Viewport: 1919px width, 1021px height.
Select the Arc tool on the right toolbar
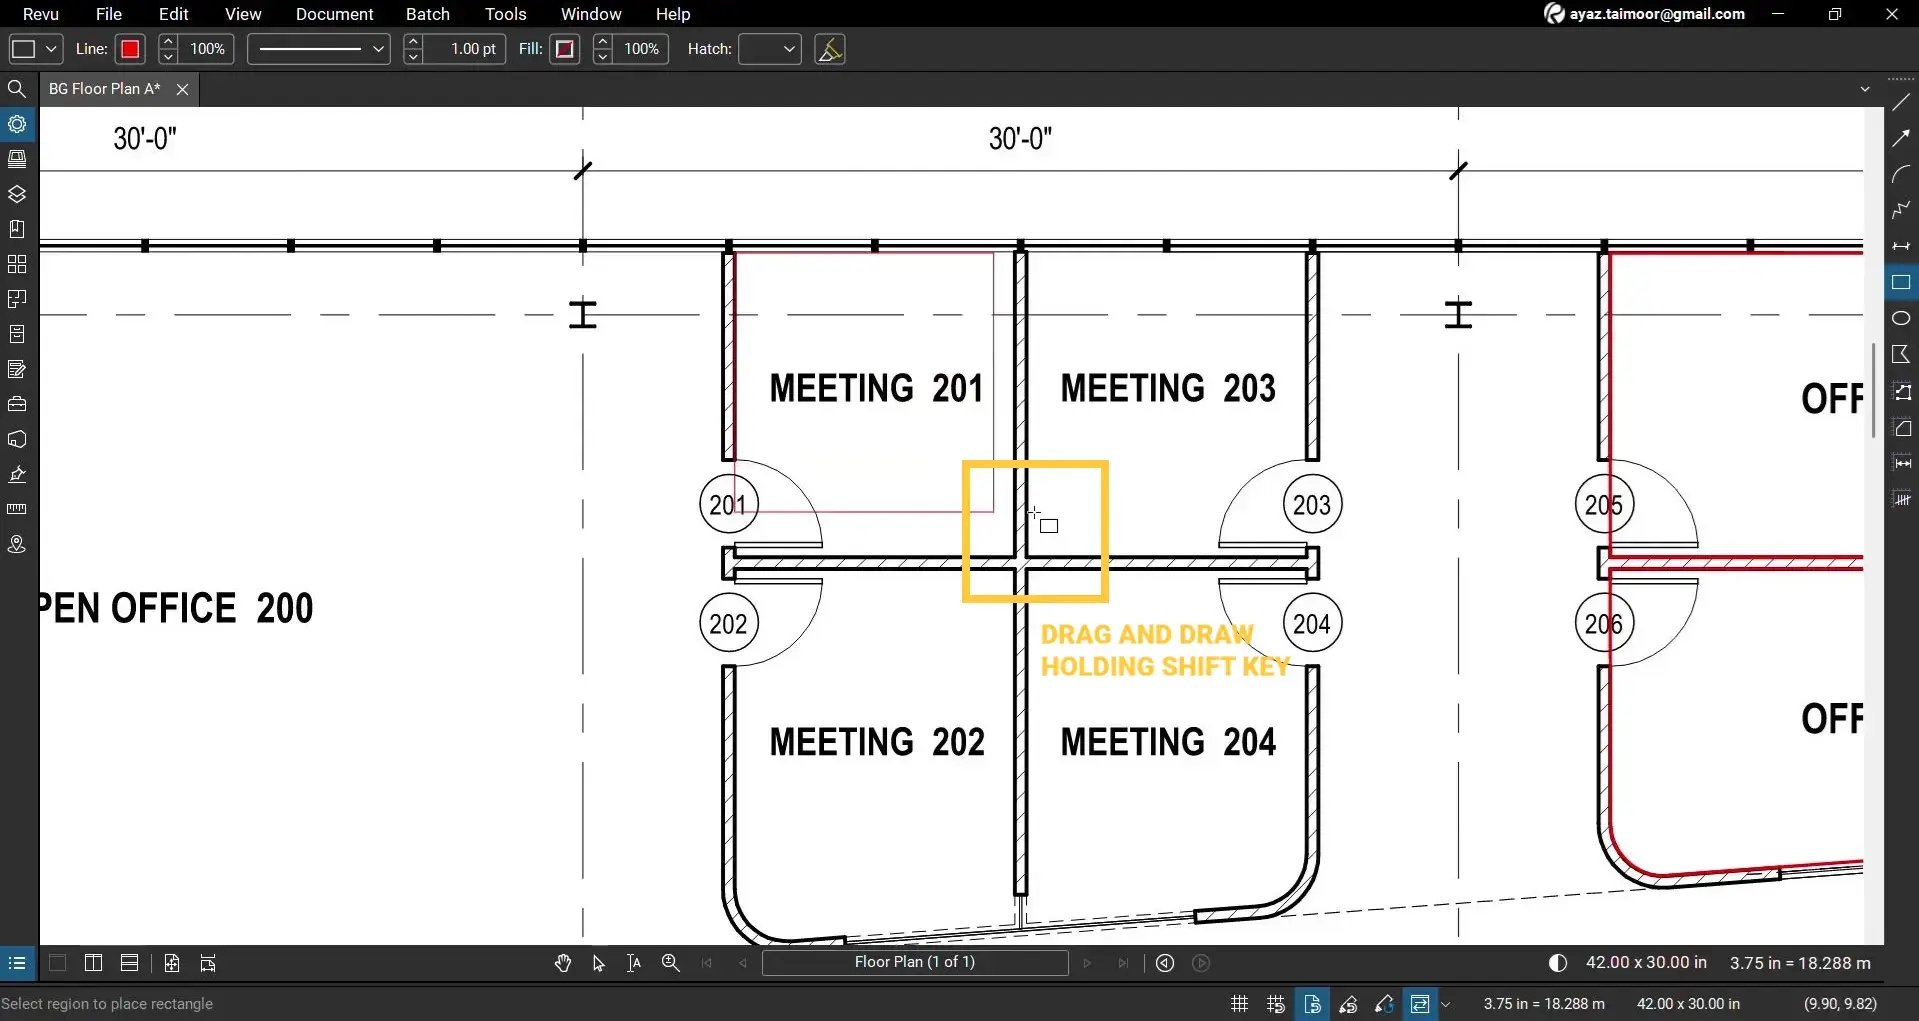point(1902,173)
